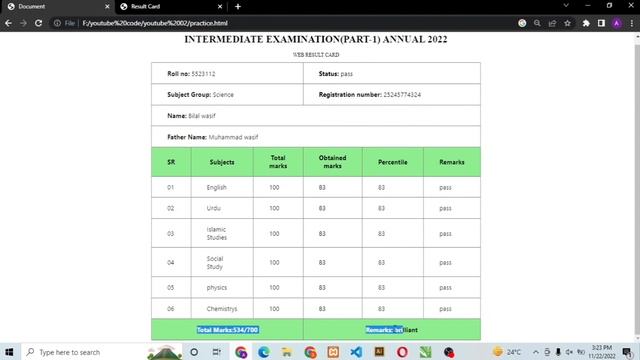
Task: Open Cortana circle icon on taskbar
Action: [194, 352]
